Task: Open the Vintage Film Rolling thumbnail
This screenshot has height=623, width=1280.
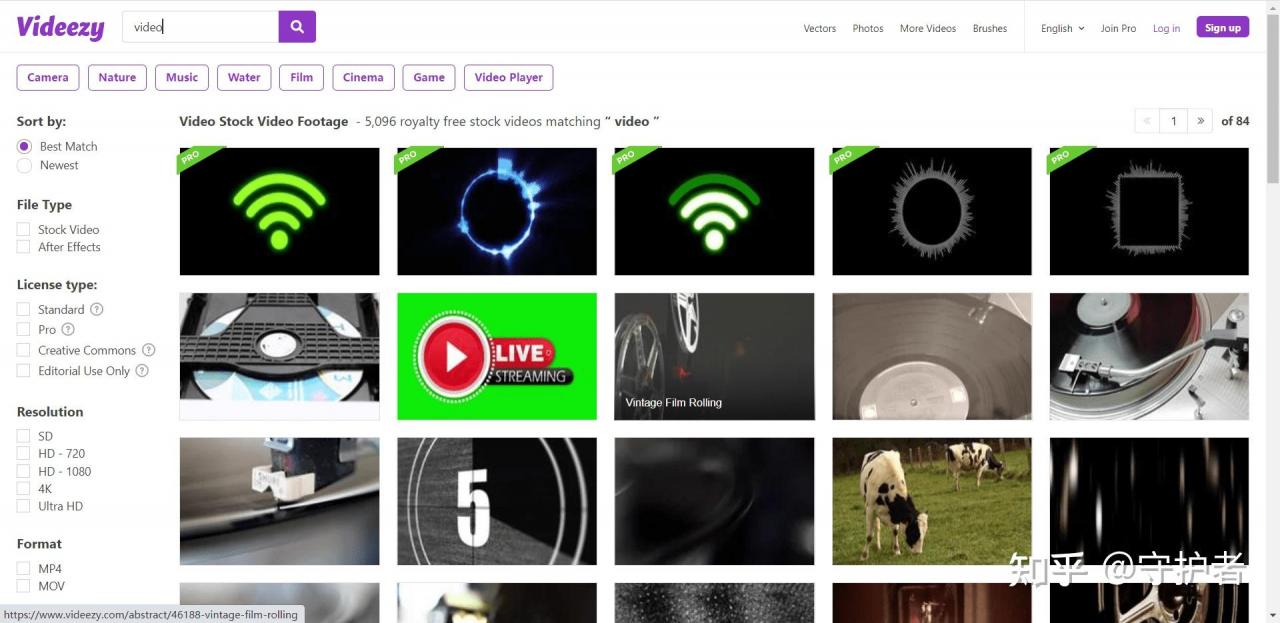Action: pos(714,356)
